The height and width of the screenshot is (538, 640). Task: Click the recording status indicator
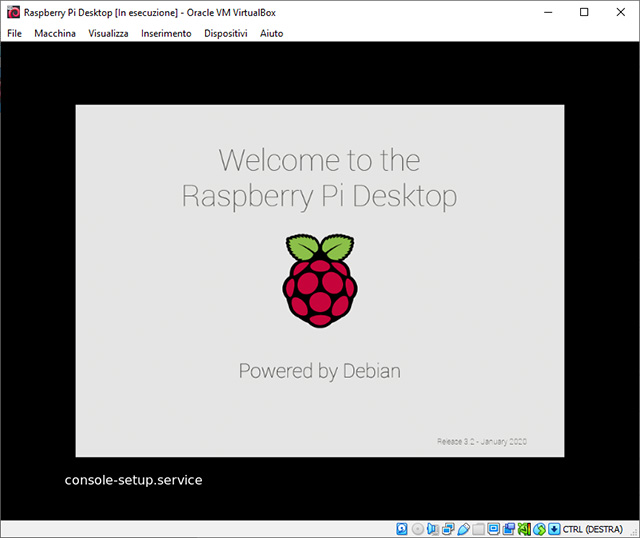click(509, 528)
